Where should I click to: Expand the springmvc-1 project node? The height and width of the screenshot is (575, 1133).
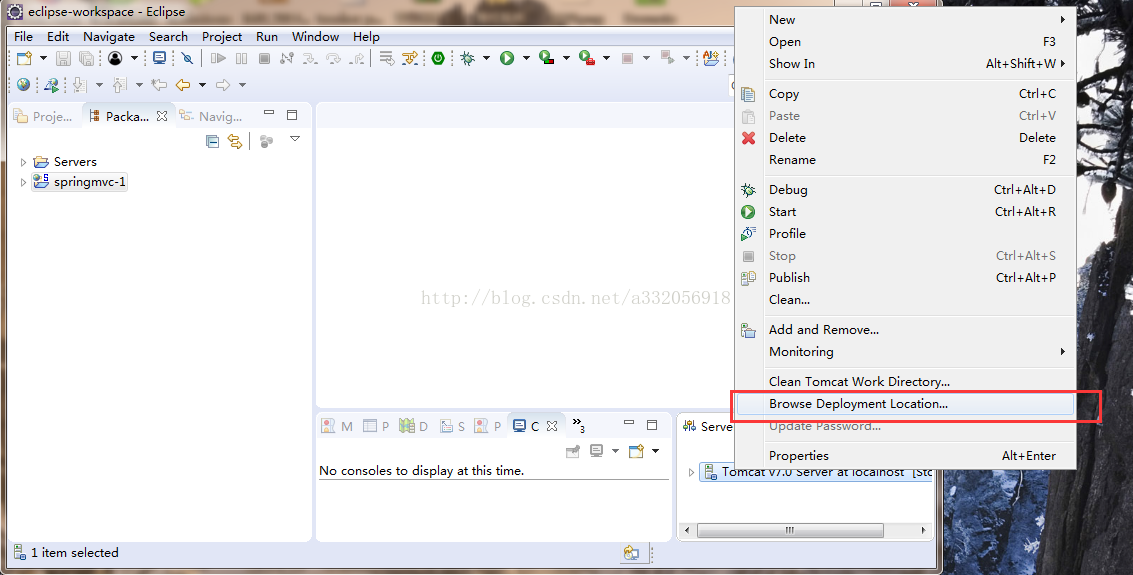tap(23, 183)
